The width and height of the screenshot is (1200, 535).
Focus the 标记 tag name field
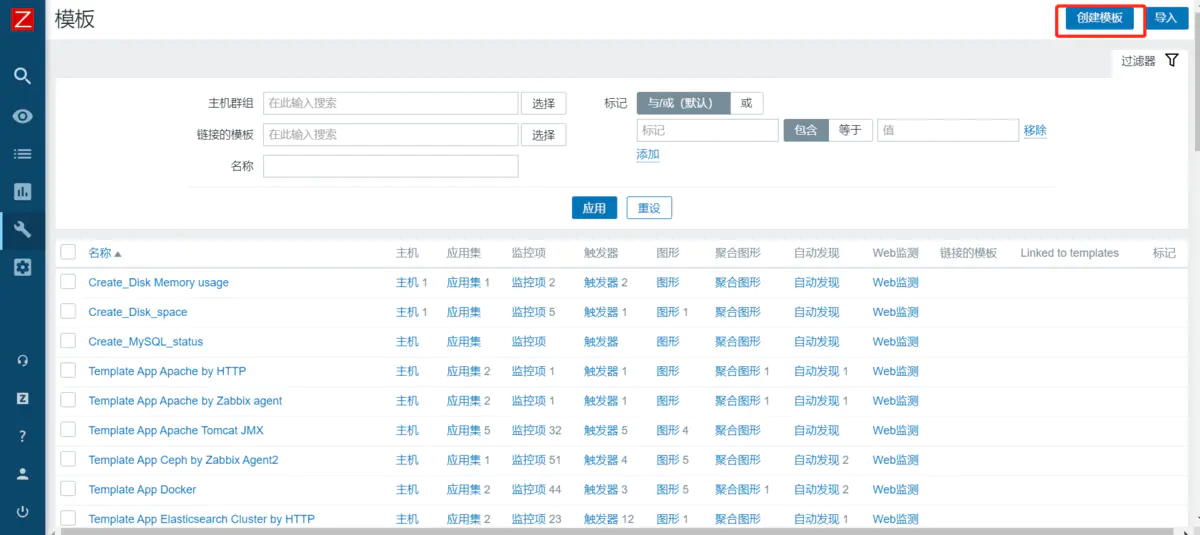tap(707, 130)
